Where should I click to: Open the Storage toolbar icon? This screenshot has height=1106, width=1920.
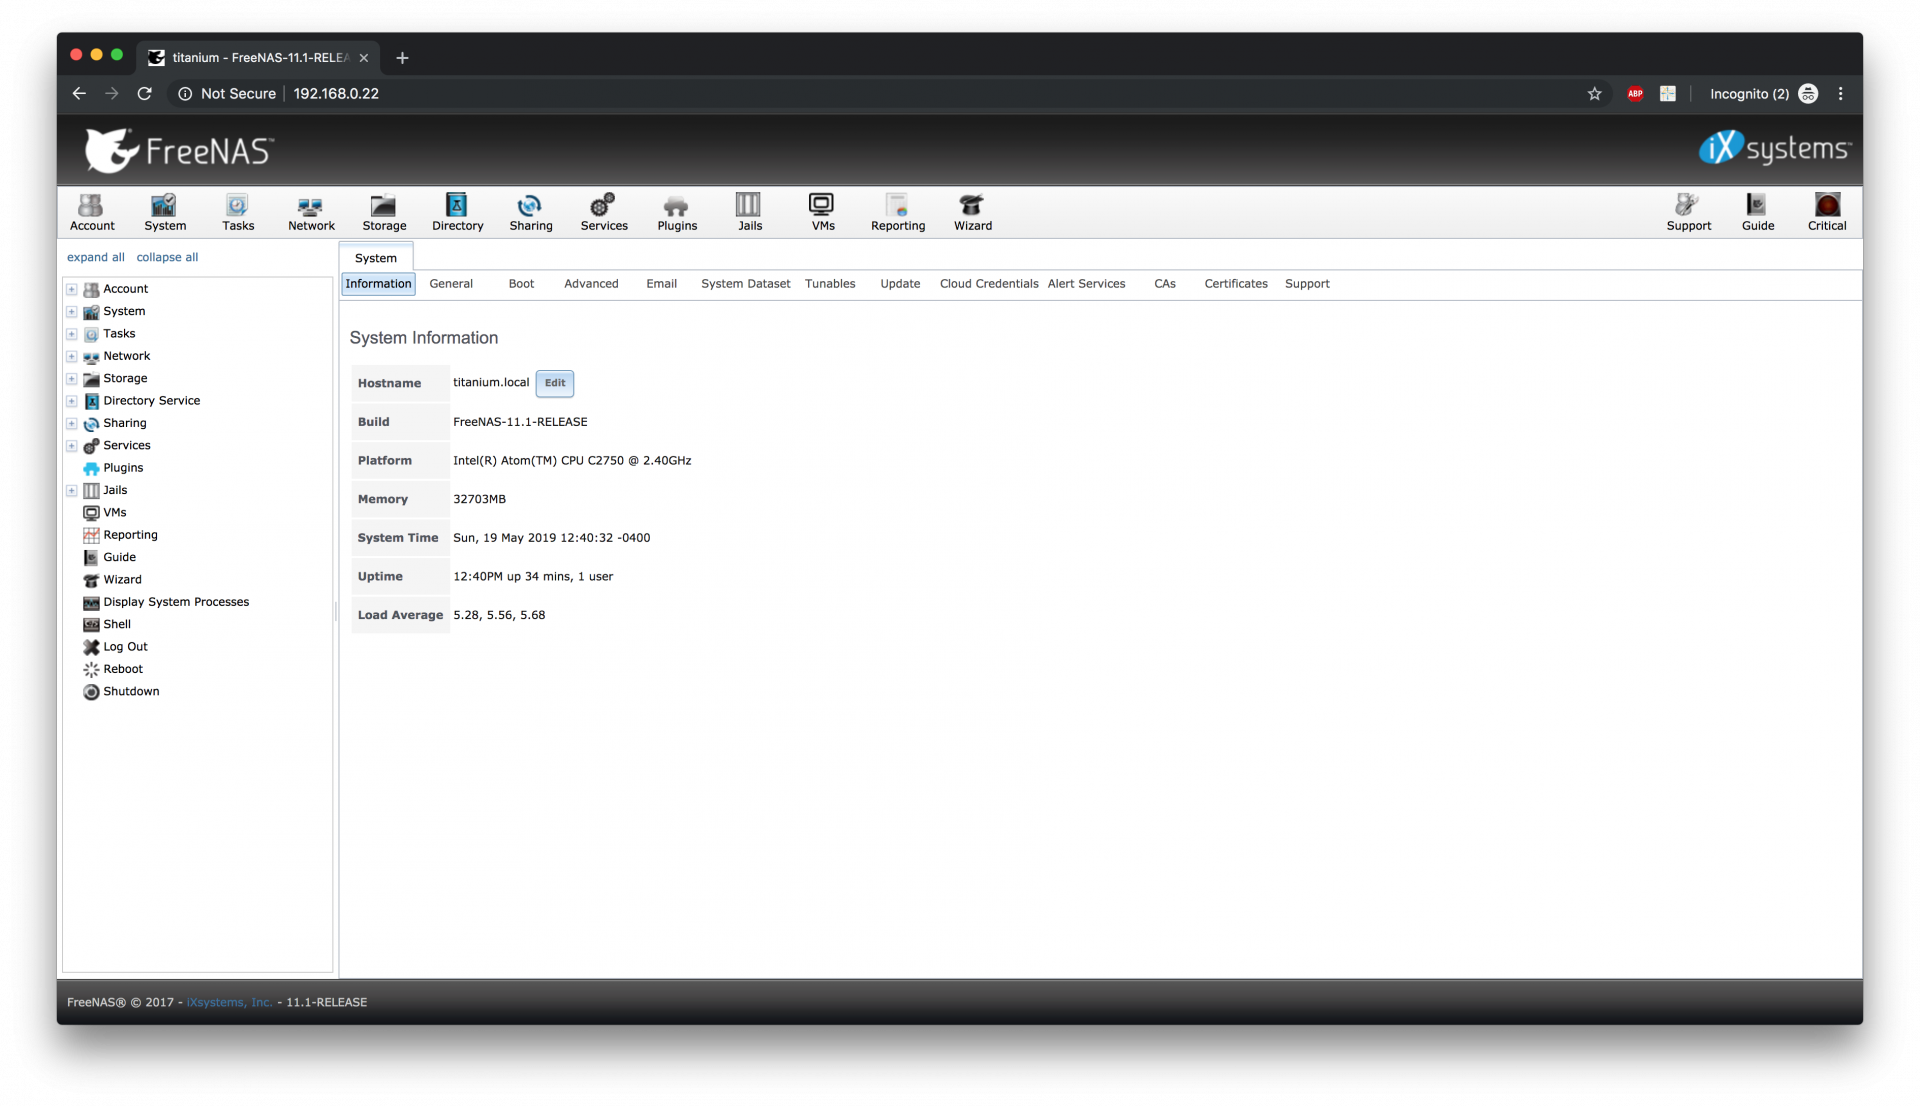point(384,212)
